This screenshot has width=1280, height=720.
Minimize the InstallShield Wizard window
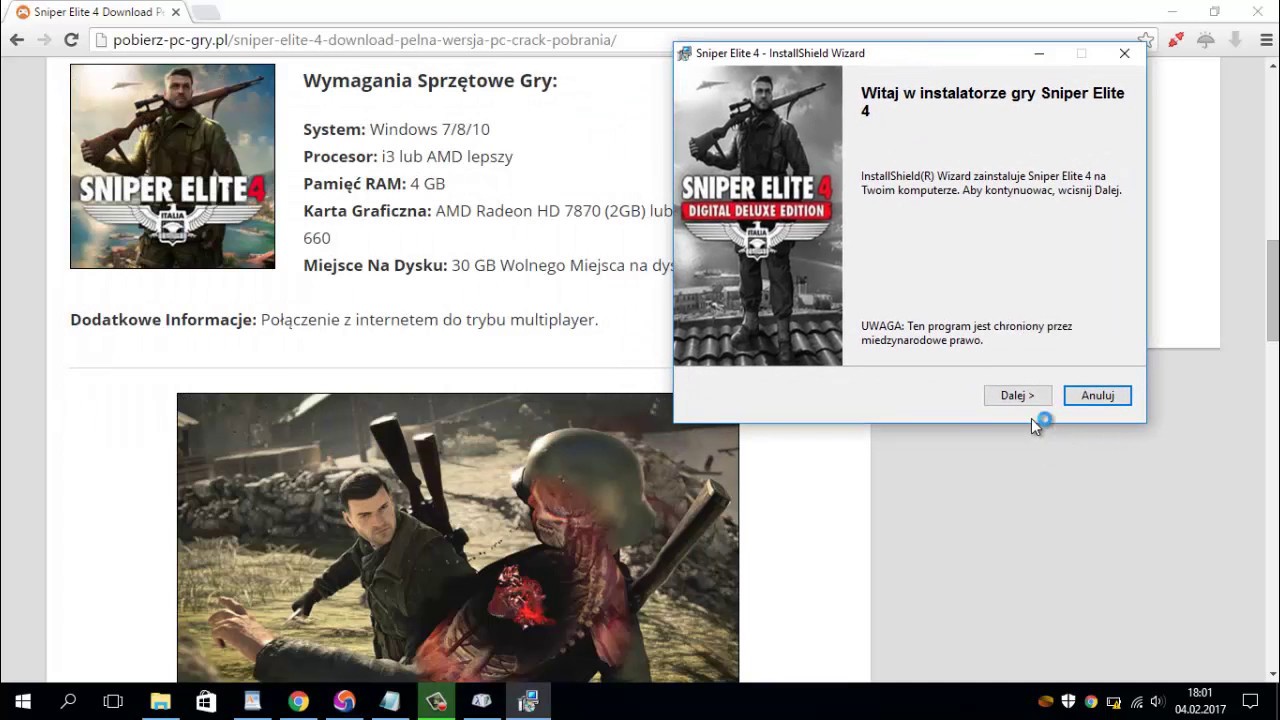pos(1039,53)
